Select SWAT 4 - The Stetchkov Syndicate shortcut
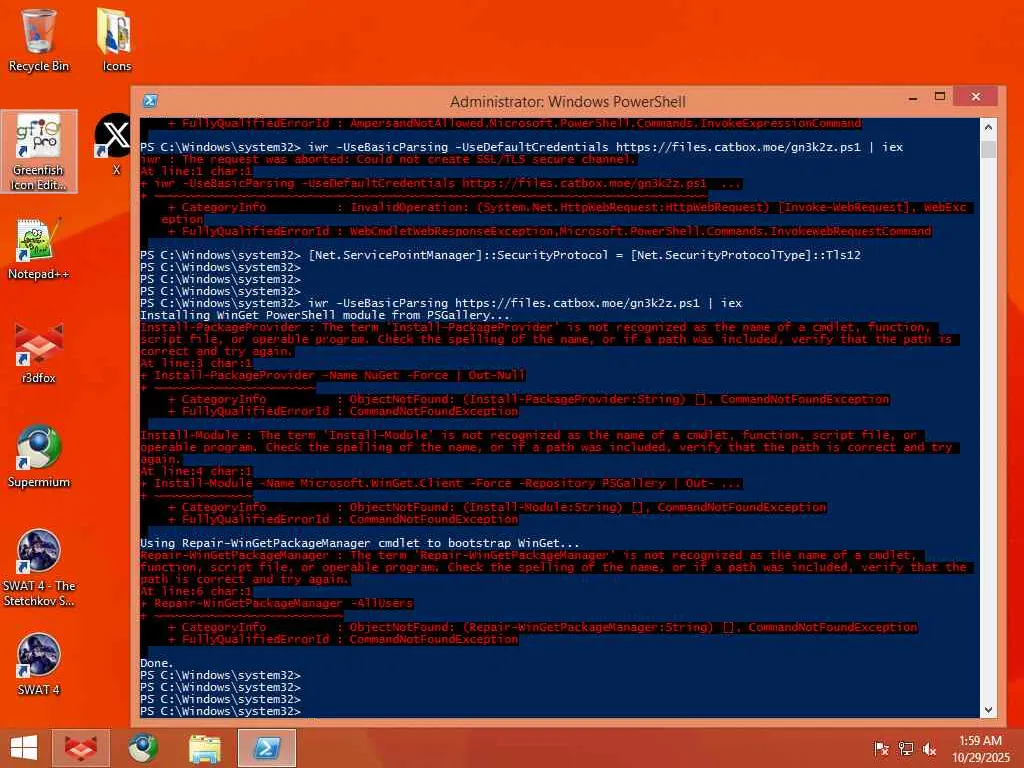The width and height of the screenshot is (1024, 768). click(39, 568)
